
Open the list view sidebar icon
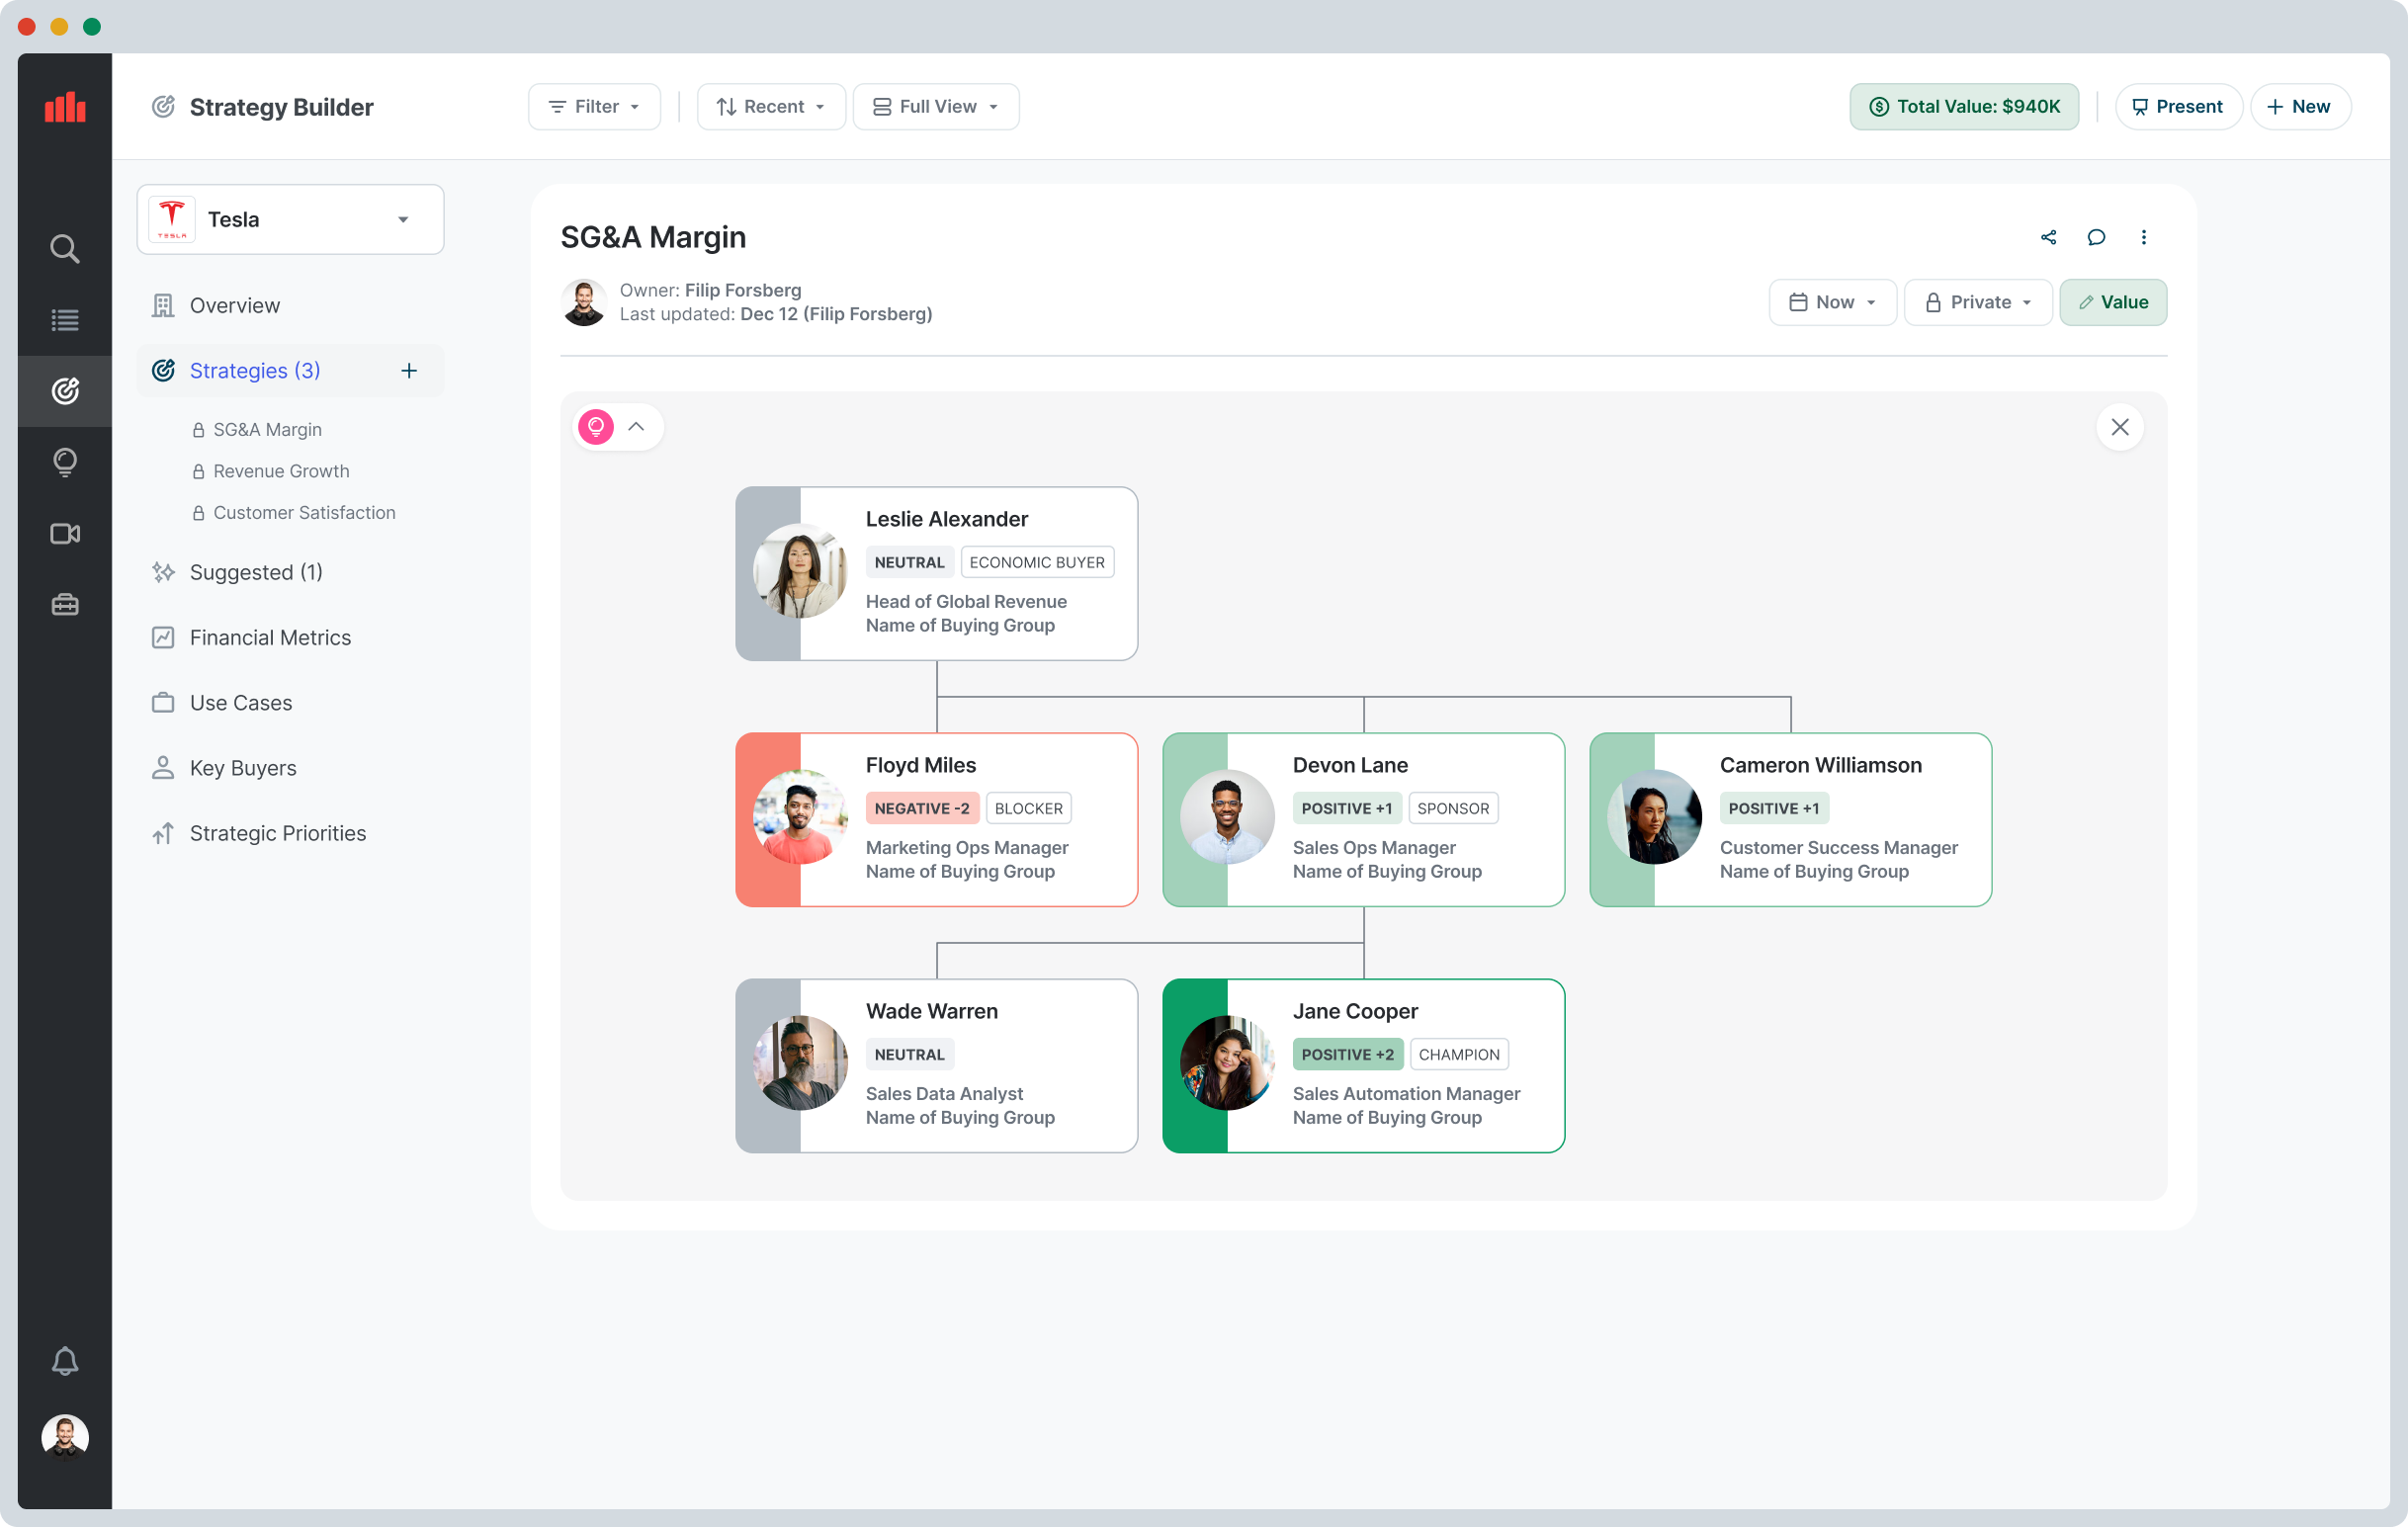pyautogui.click(x=65, y=320)
